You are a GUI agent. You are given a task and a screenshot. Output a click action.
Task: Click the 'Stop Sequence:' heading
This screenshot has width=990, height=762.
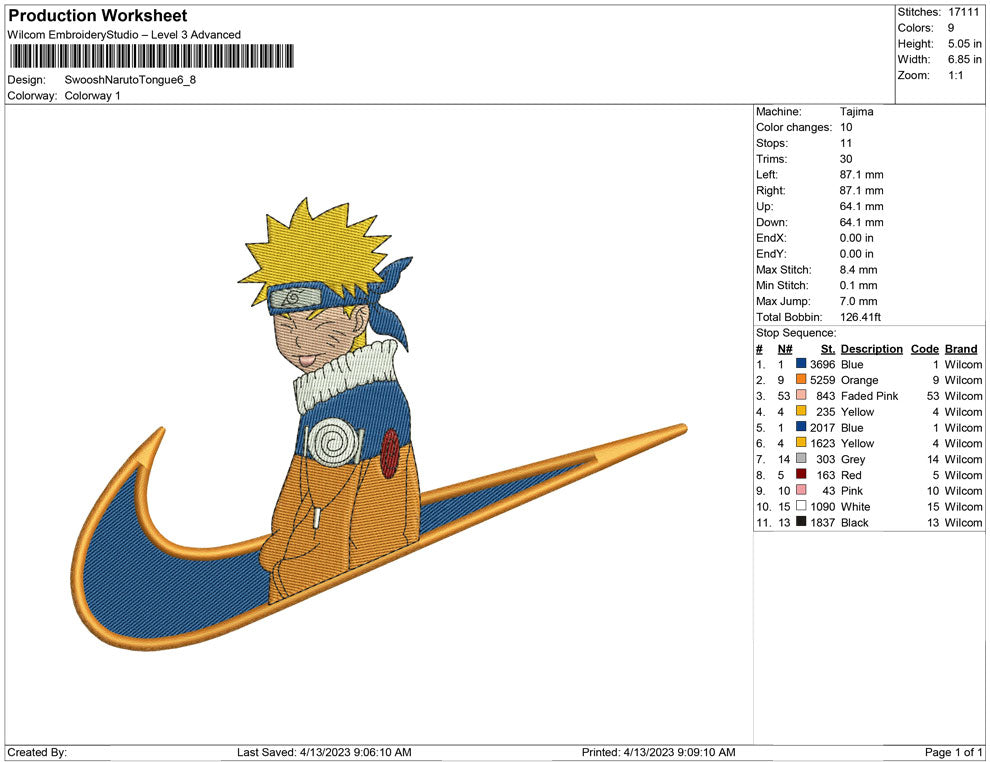tap(796, 333)
